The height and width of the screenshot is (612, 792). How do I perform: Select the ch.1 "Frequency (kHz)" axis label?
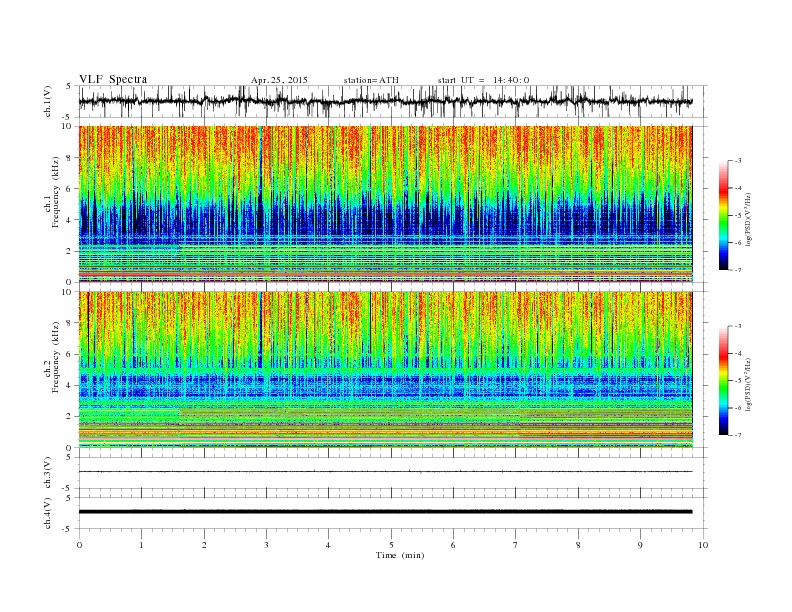click(56, 192)
